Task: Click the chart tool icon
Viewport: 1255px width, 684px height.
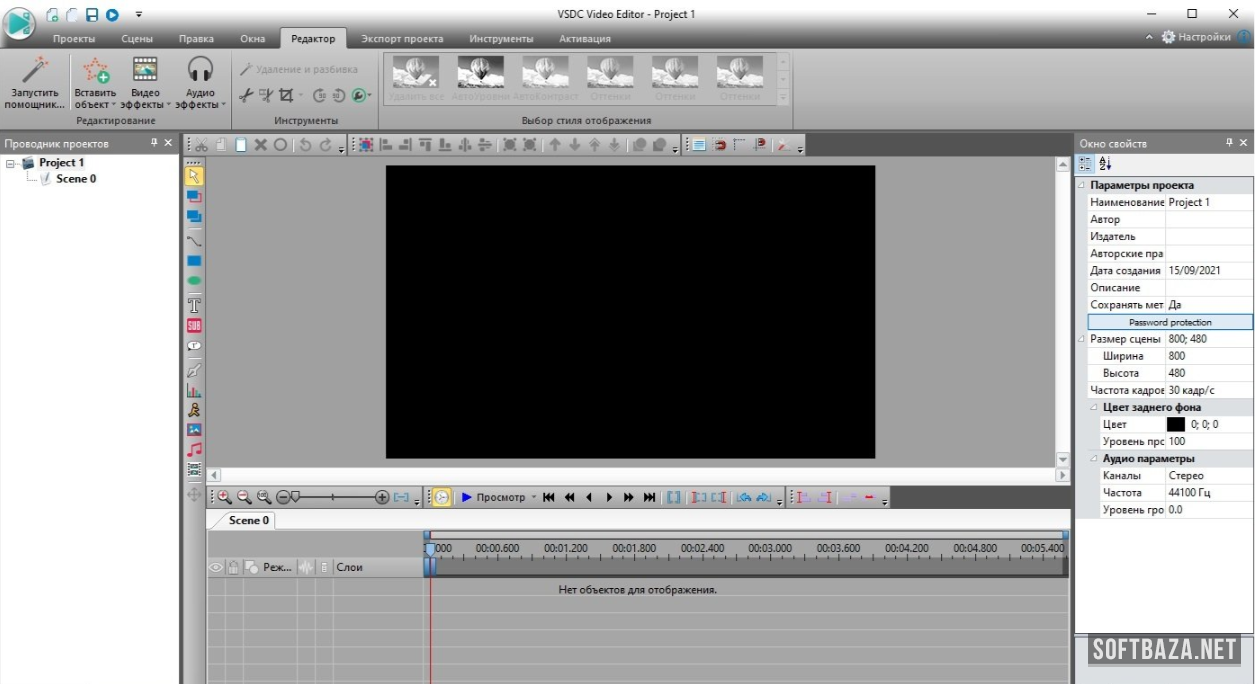Action: (194, 390)
